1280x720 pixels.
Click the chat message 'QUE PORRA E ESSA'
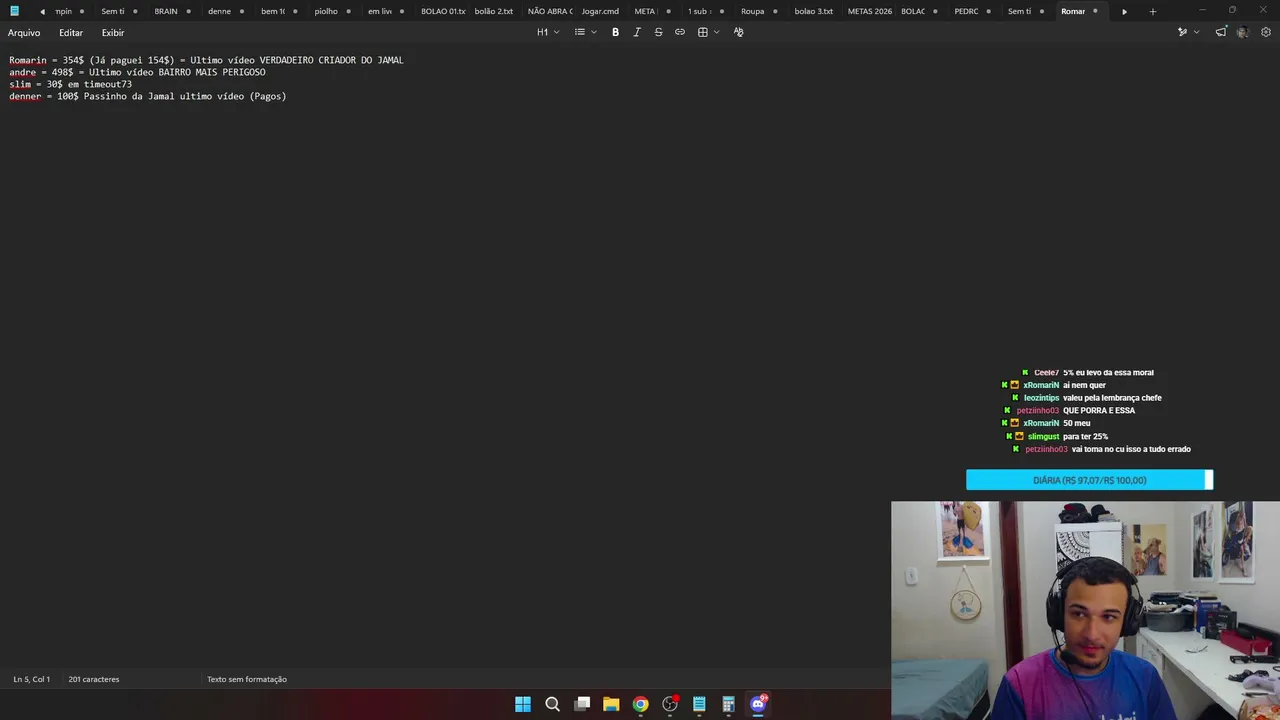[x=1099, y=410]
